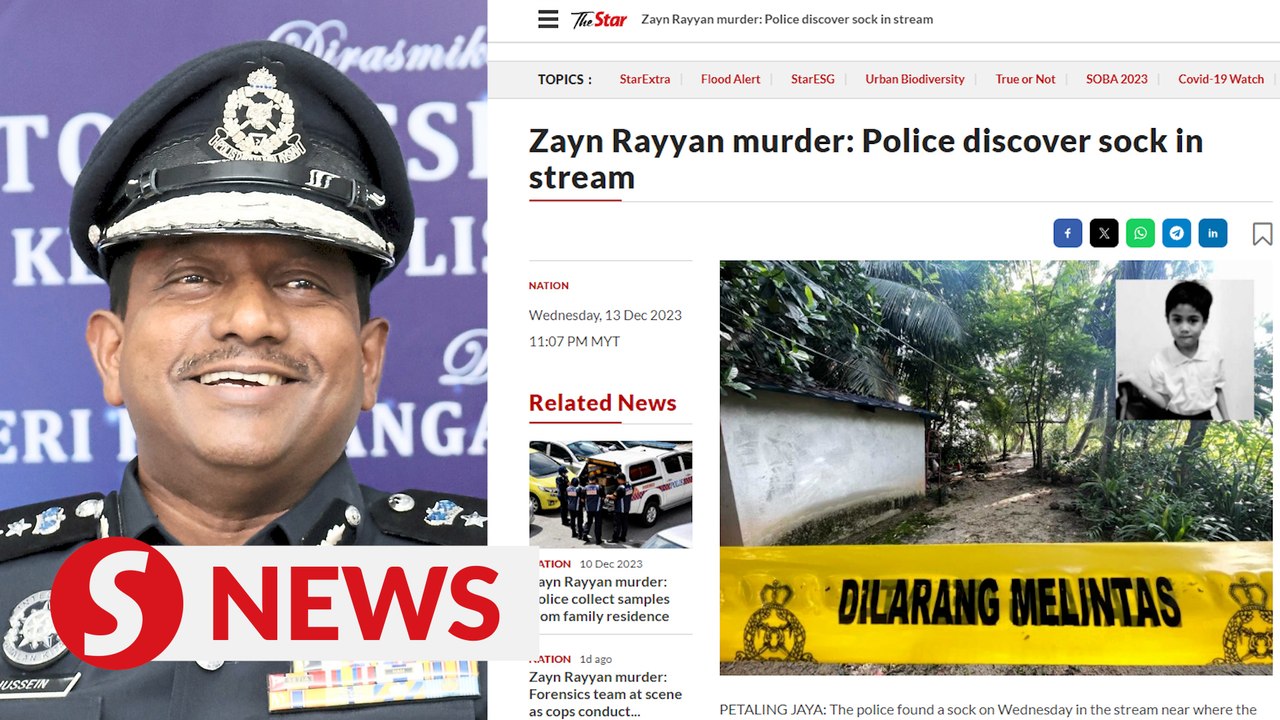The width and height of the screenshot is (1280, 720).
Task: Share article on LinkedIn
Action: (x=1213, y=233)
